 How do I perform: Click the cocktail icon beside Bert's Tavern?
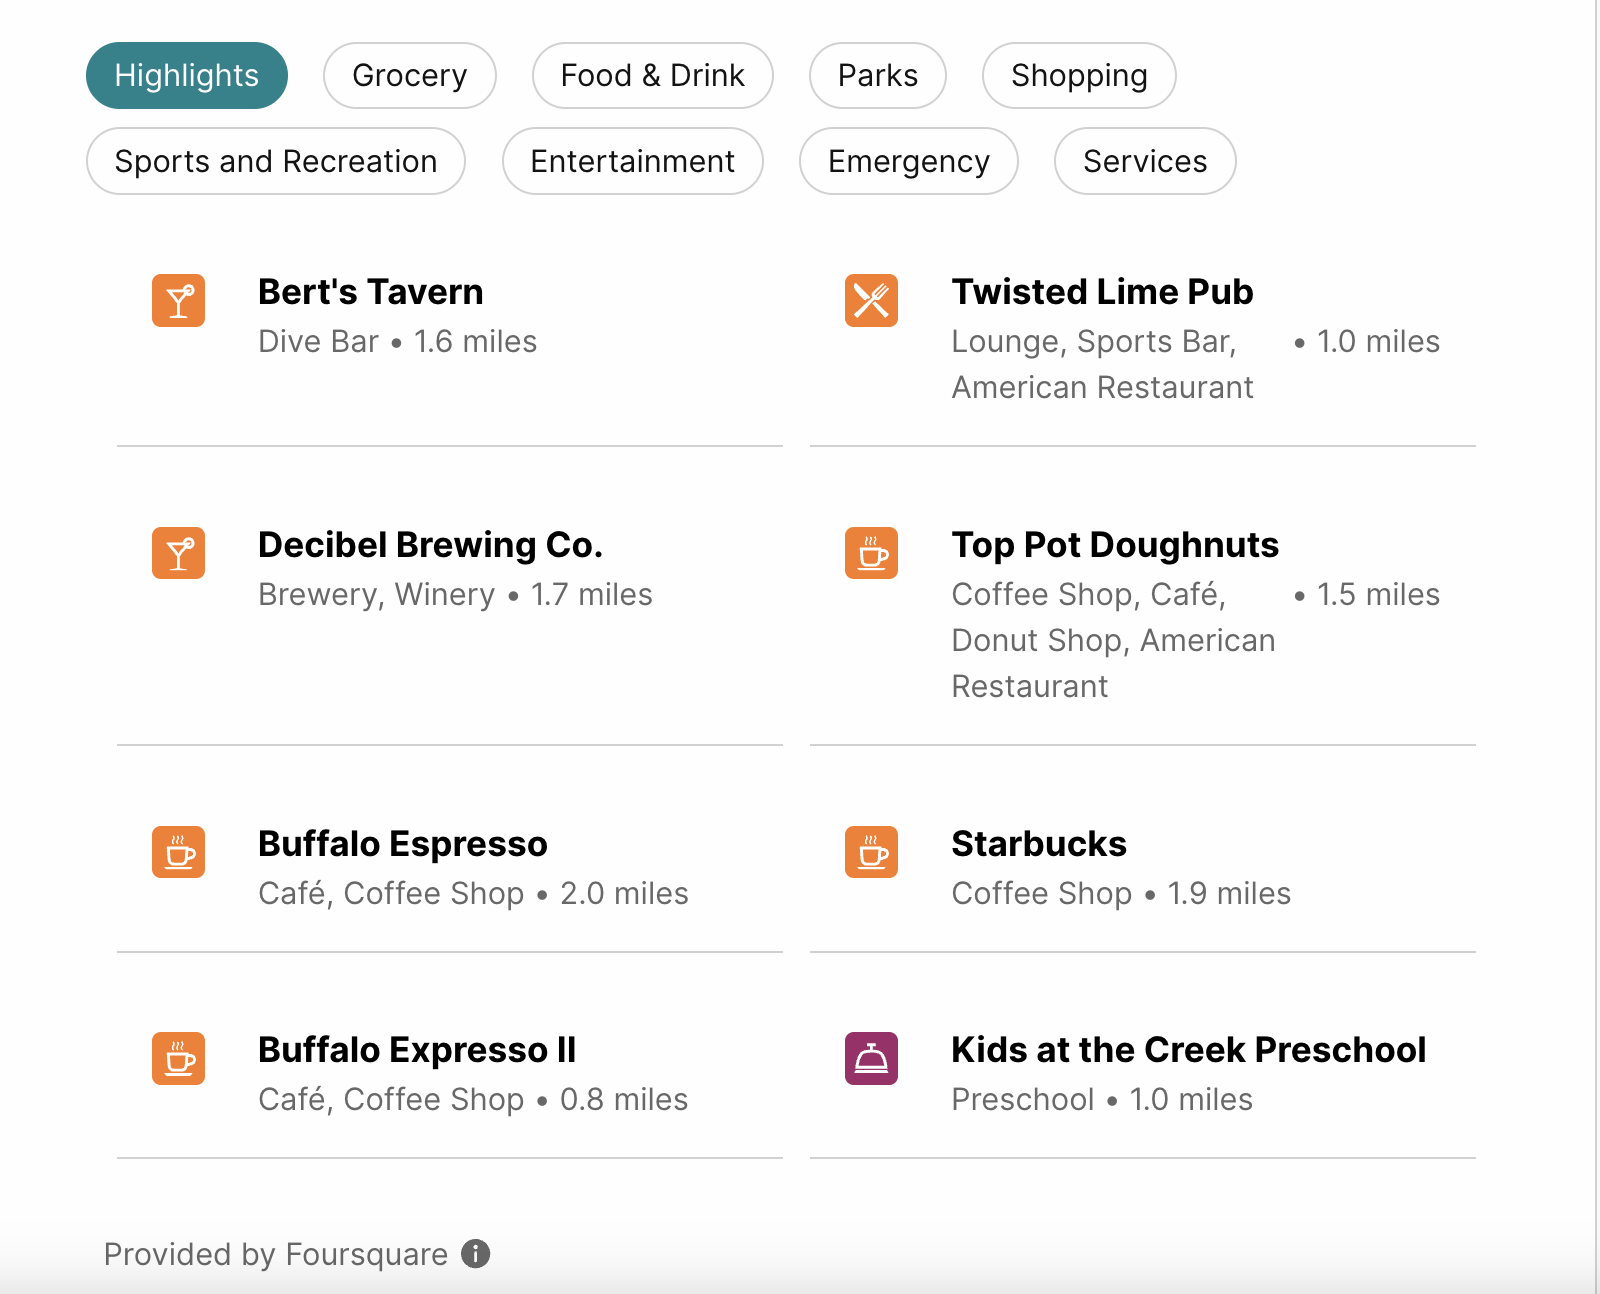pos(178,300)
